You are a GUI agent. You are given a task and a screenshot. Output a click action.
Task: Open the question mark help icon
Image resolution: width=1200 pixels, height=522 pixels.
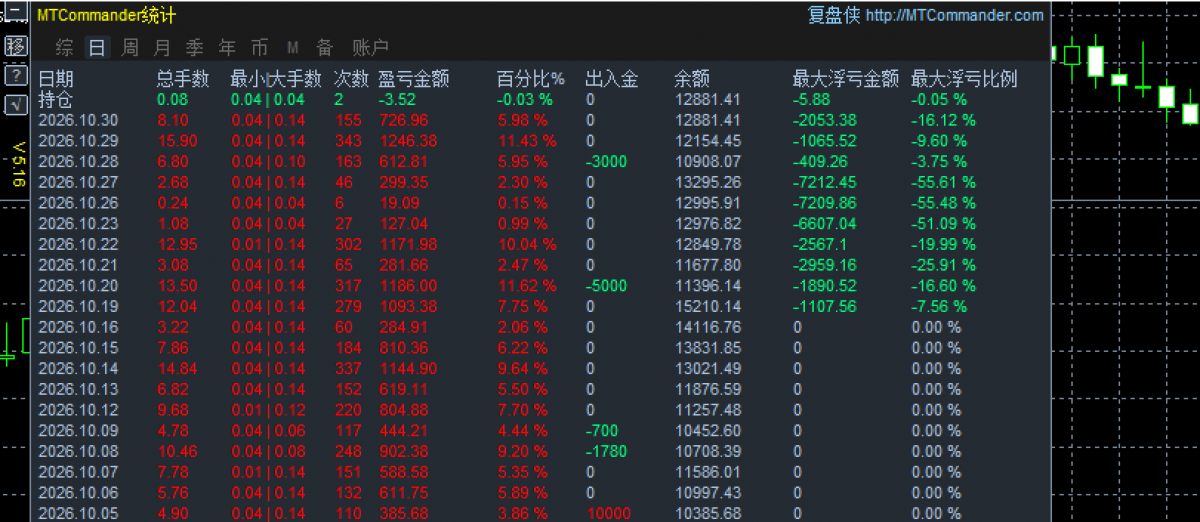coord(16,75)
